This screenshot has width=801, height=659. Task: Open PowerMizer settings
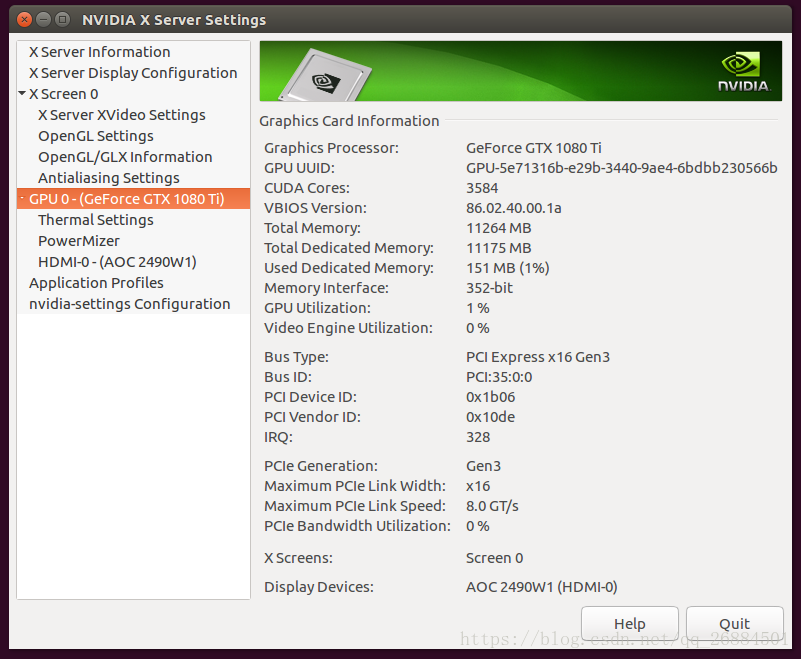point(79,241)
